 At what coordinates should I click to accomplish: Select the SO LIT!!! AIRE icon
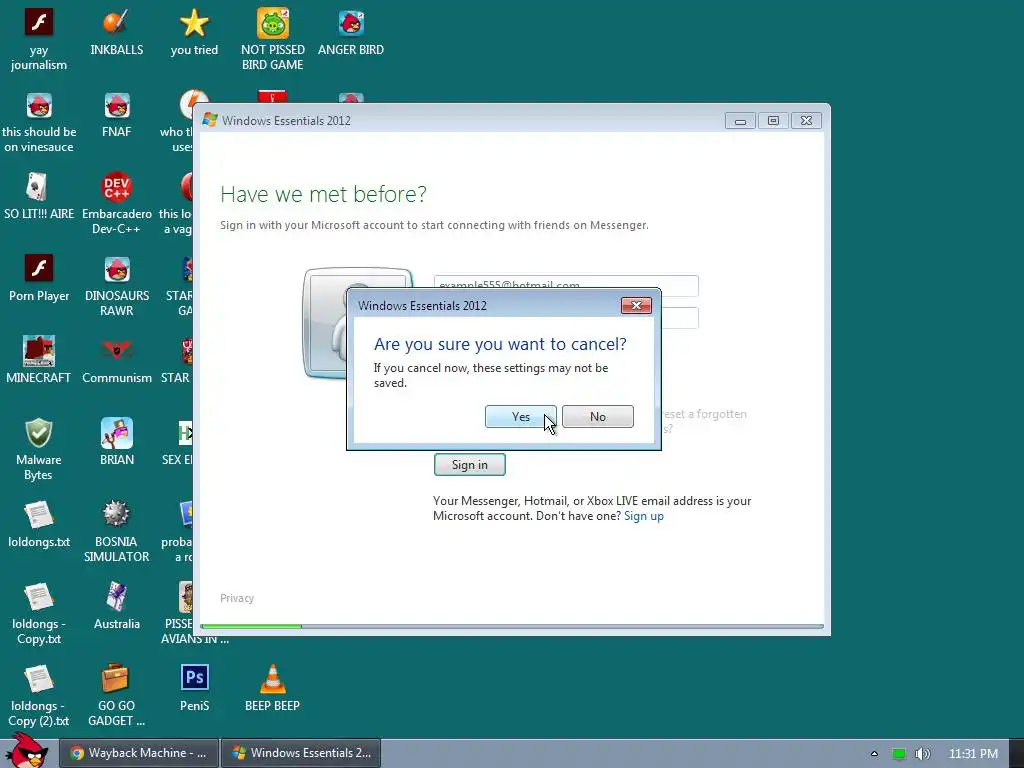point(39,197)
